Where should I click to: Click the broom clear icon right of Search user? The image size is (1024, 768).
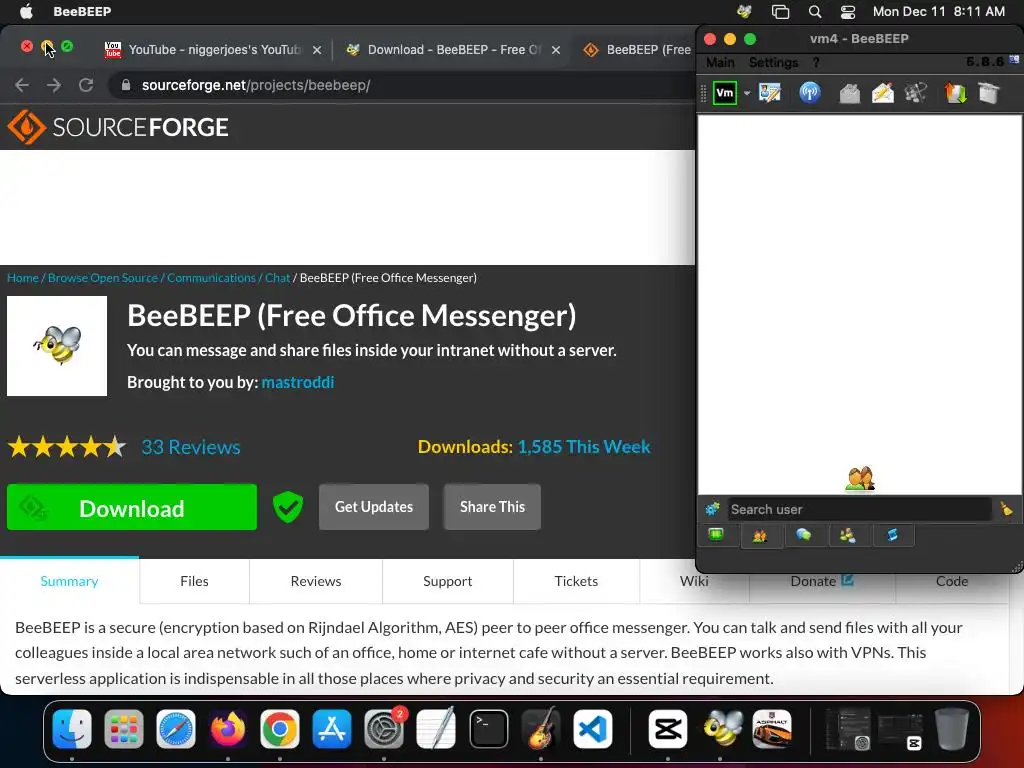point(1006,509)
